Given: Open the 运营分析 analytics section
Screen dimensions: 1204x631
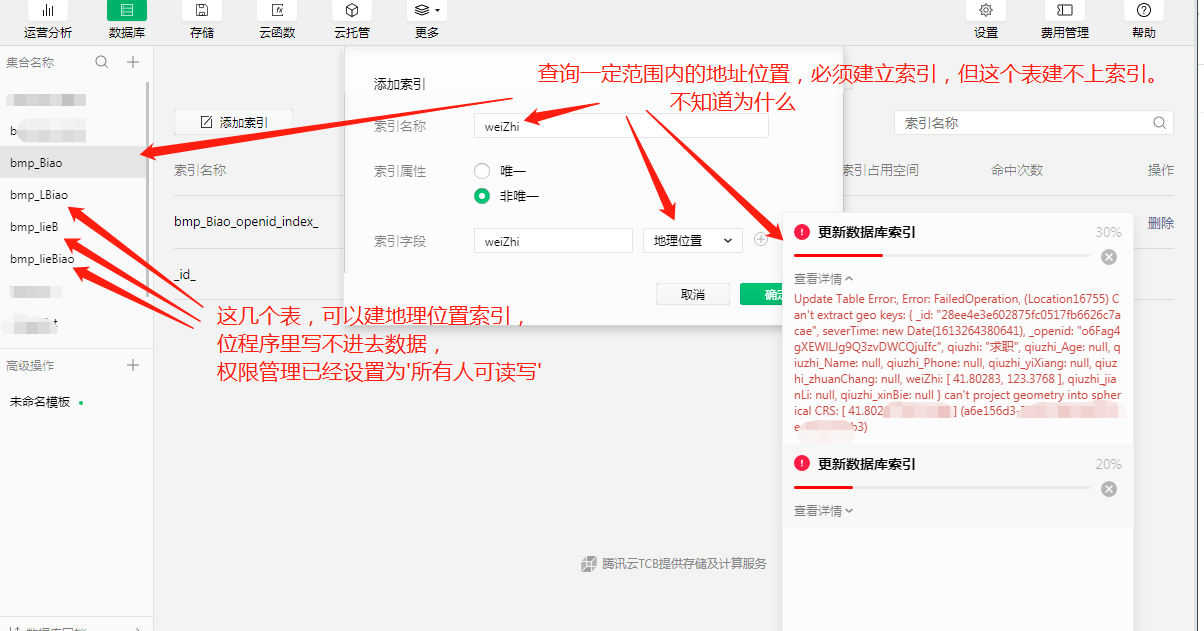Looking at the screenshot, I should [47, 20].
